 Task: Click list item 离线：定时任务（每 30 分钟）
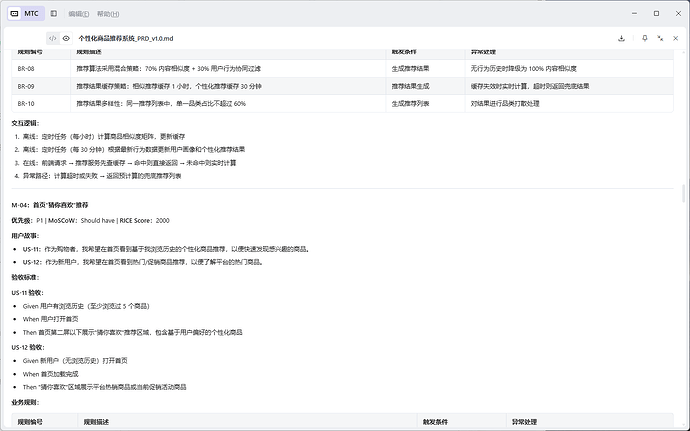(x=134, y=150)
